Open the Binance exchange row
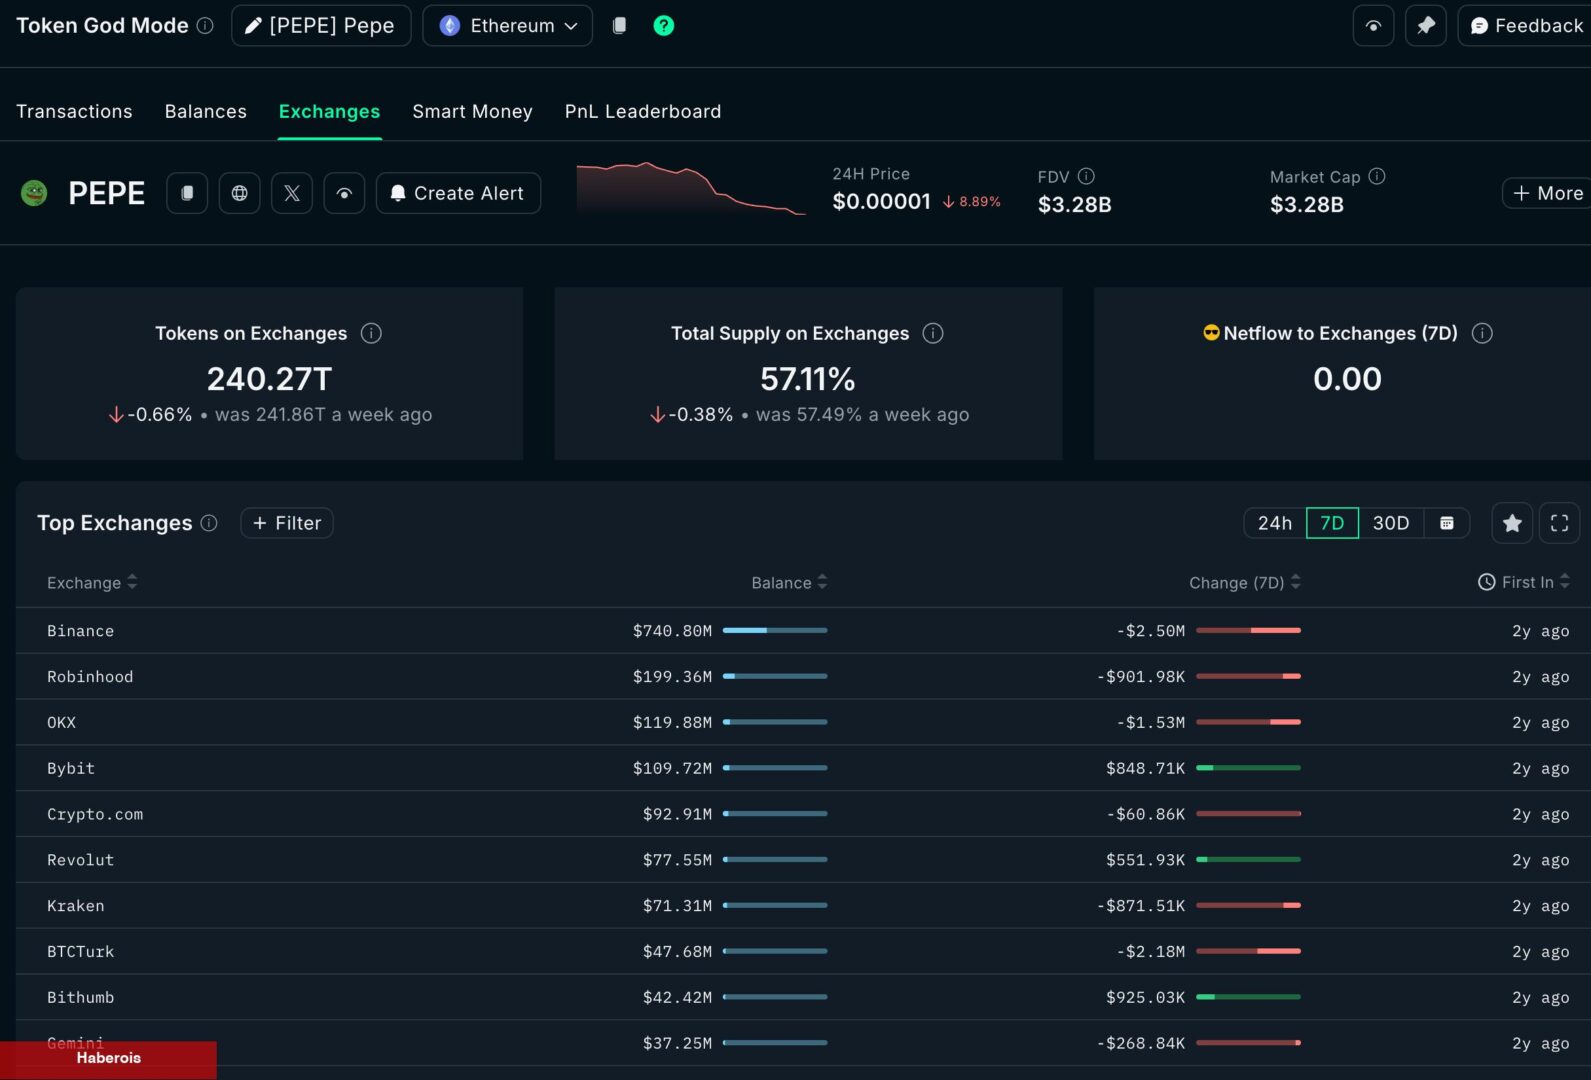This screenshot has height=1080, width=1591. [803, 631]
